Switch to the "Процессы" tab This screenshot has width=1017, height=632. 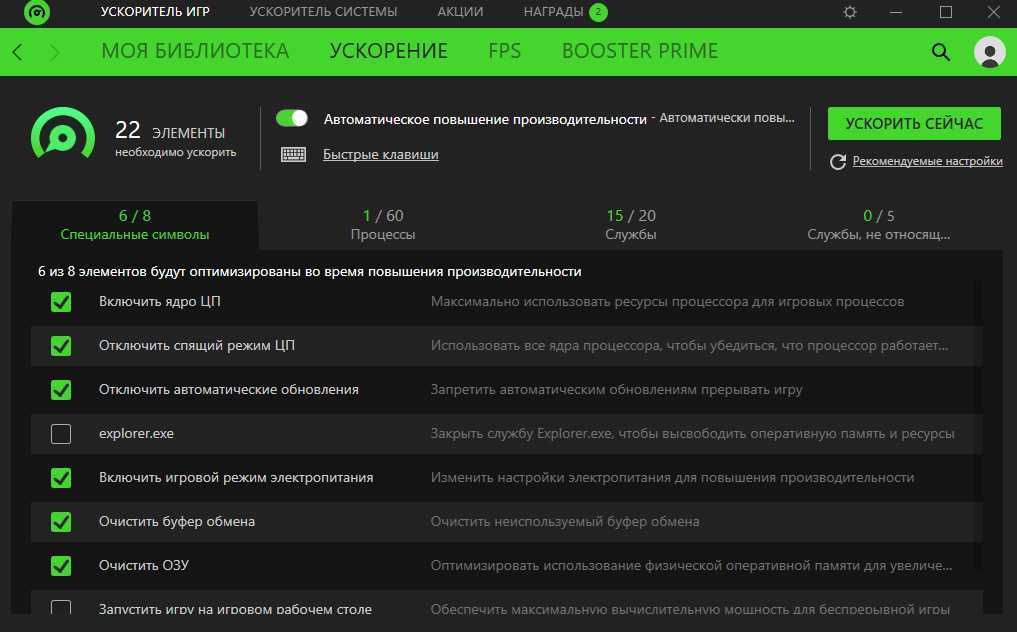[383, 225]
